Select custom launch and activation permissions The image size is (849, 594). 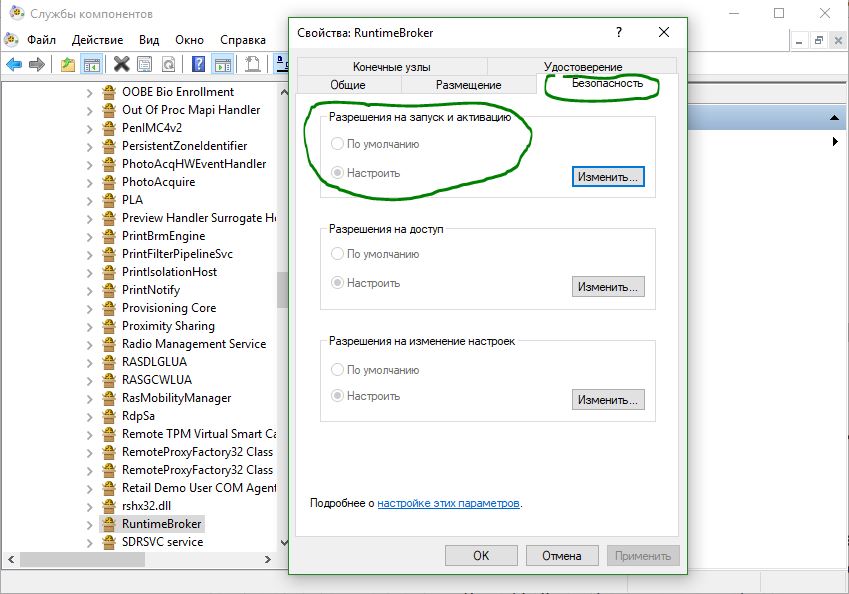337,173
